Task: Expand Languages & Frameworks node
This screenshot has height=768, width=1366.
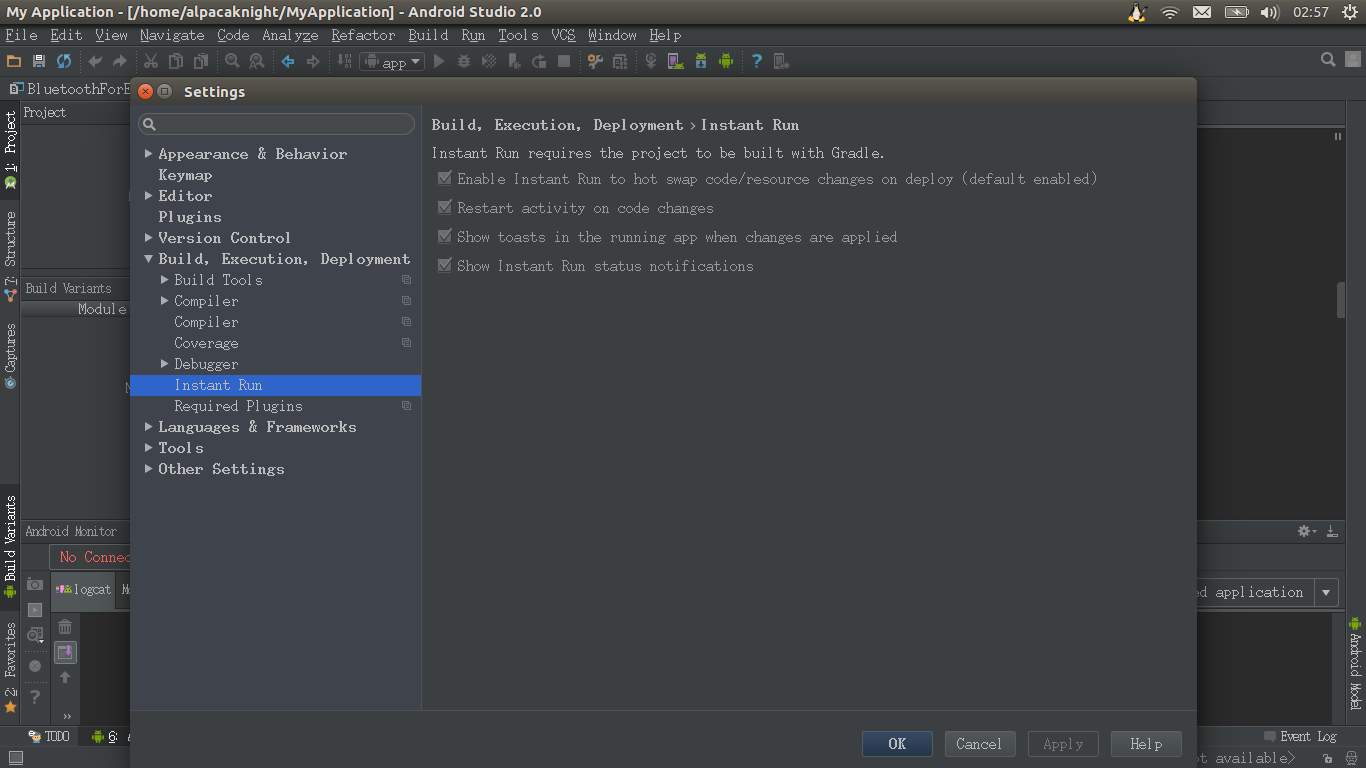Action: point(148,427)
